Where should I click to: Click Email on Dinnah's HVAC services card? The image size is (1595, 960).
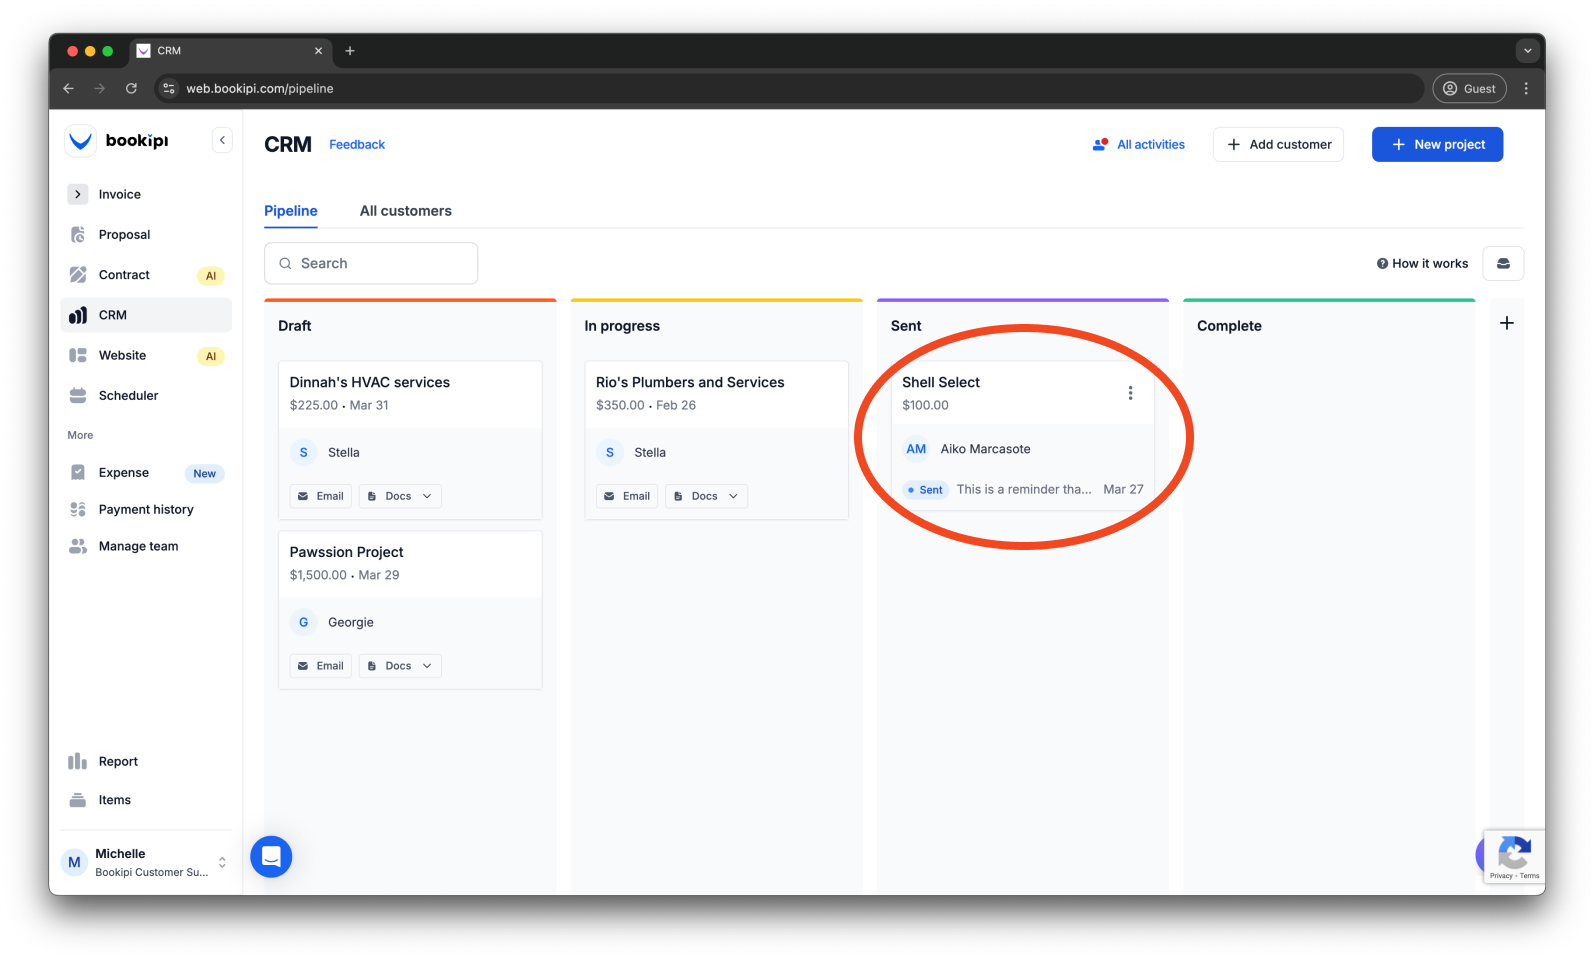tap(321, 496)
